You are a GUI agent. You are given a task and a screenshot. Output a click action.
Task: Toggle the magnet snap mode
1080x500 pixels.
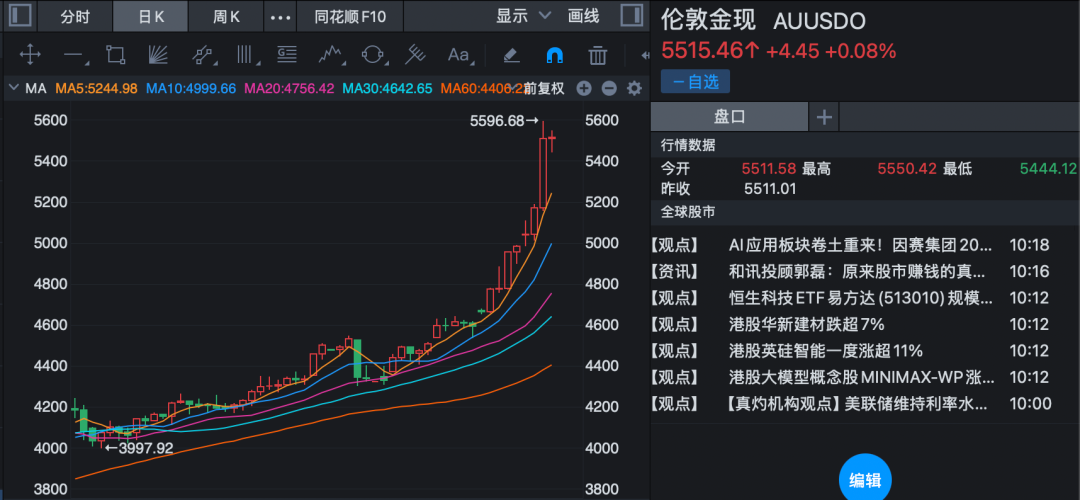(x=554, y=55)
